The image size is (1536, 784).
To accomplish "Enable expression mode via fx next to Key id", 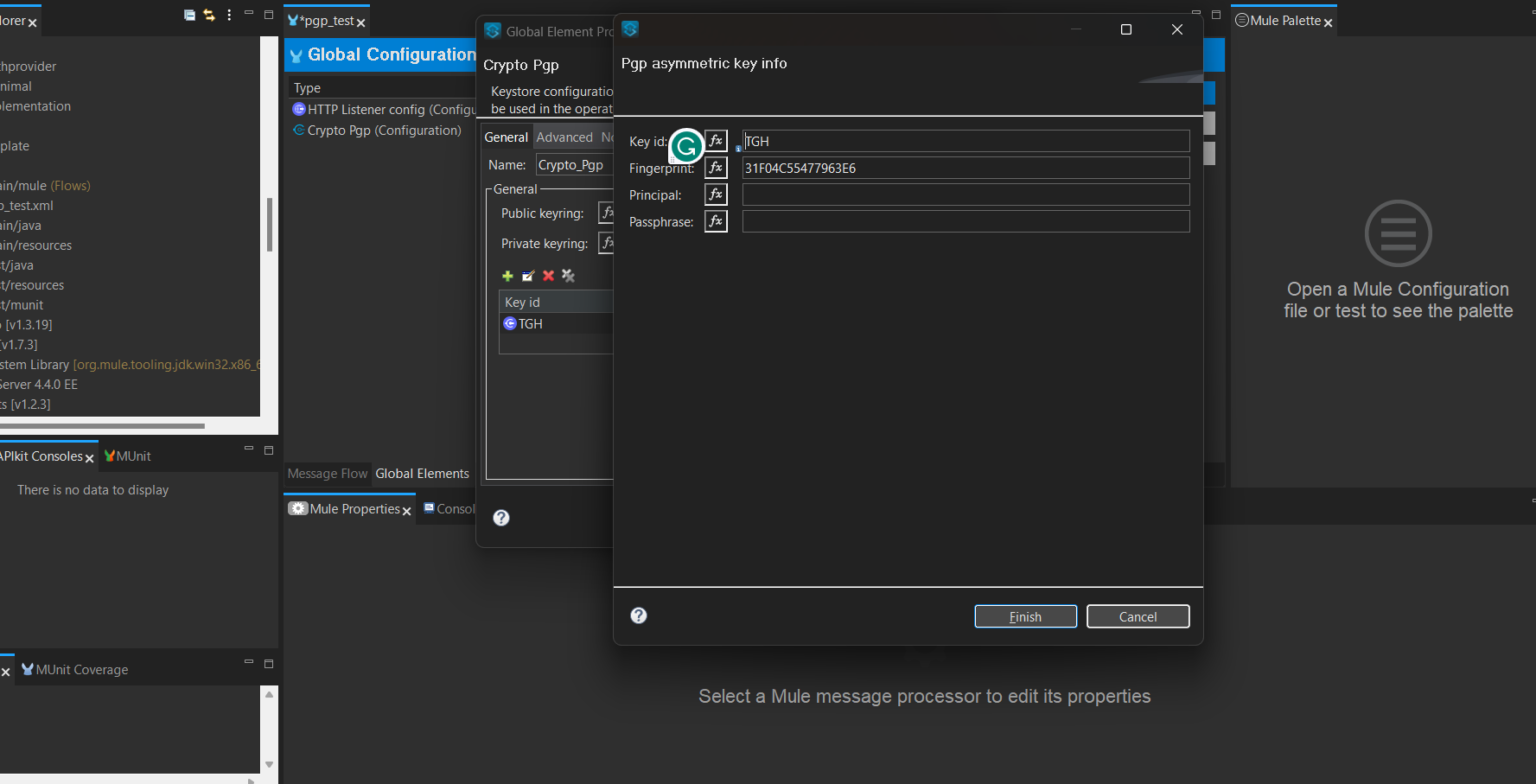I will click(x=717, y=141).
